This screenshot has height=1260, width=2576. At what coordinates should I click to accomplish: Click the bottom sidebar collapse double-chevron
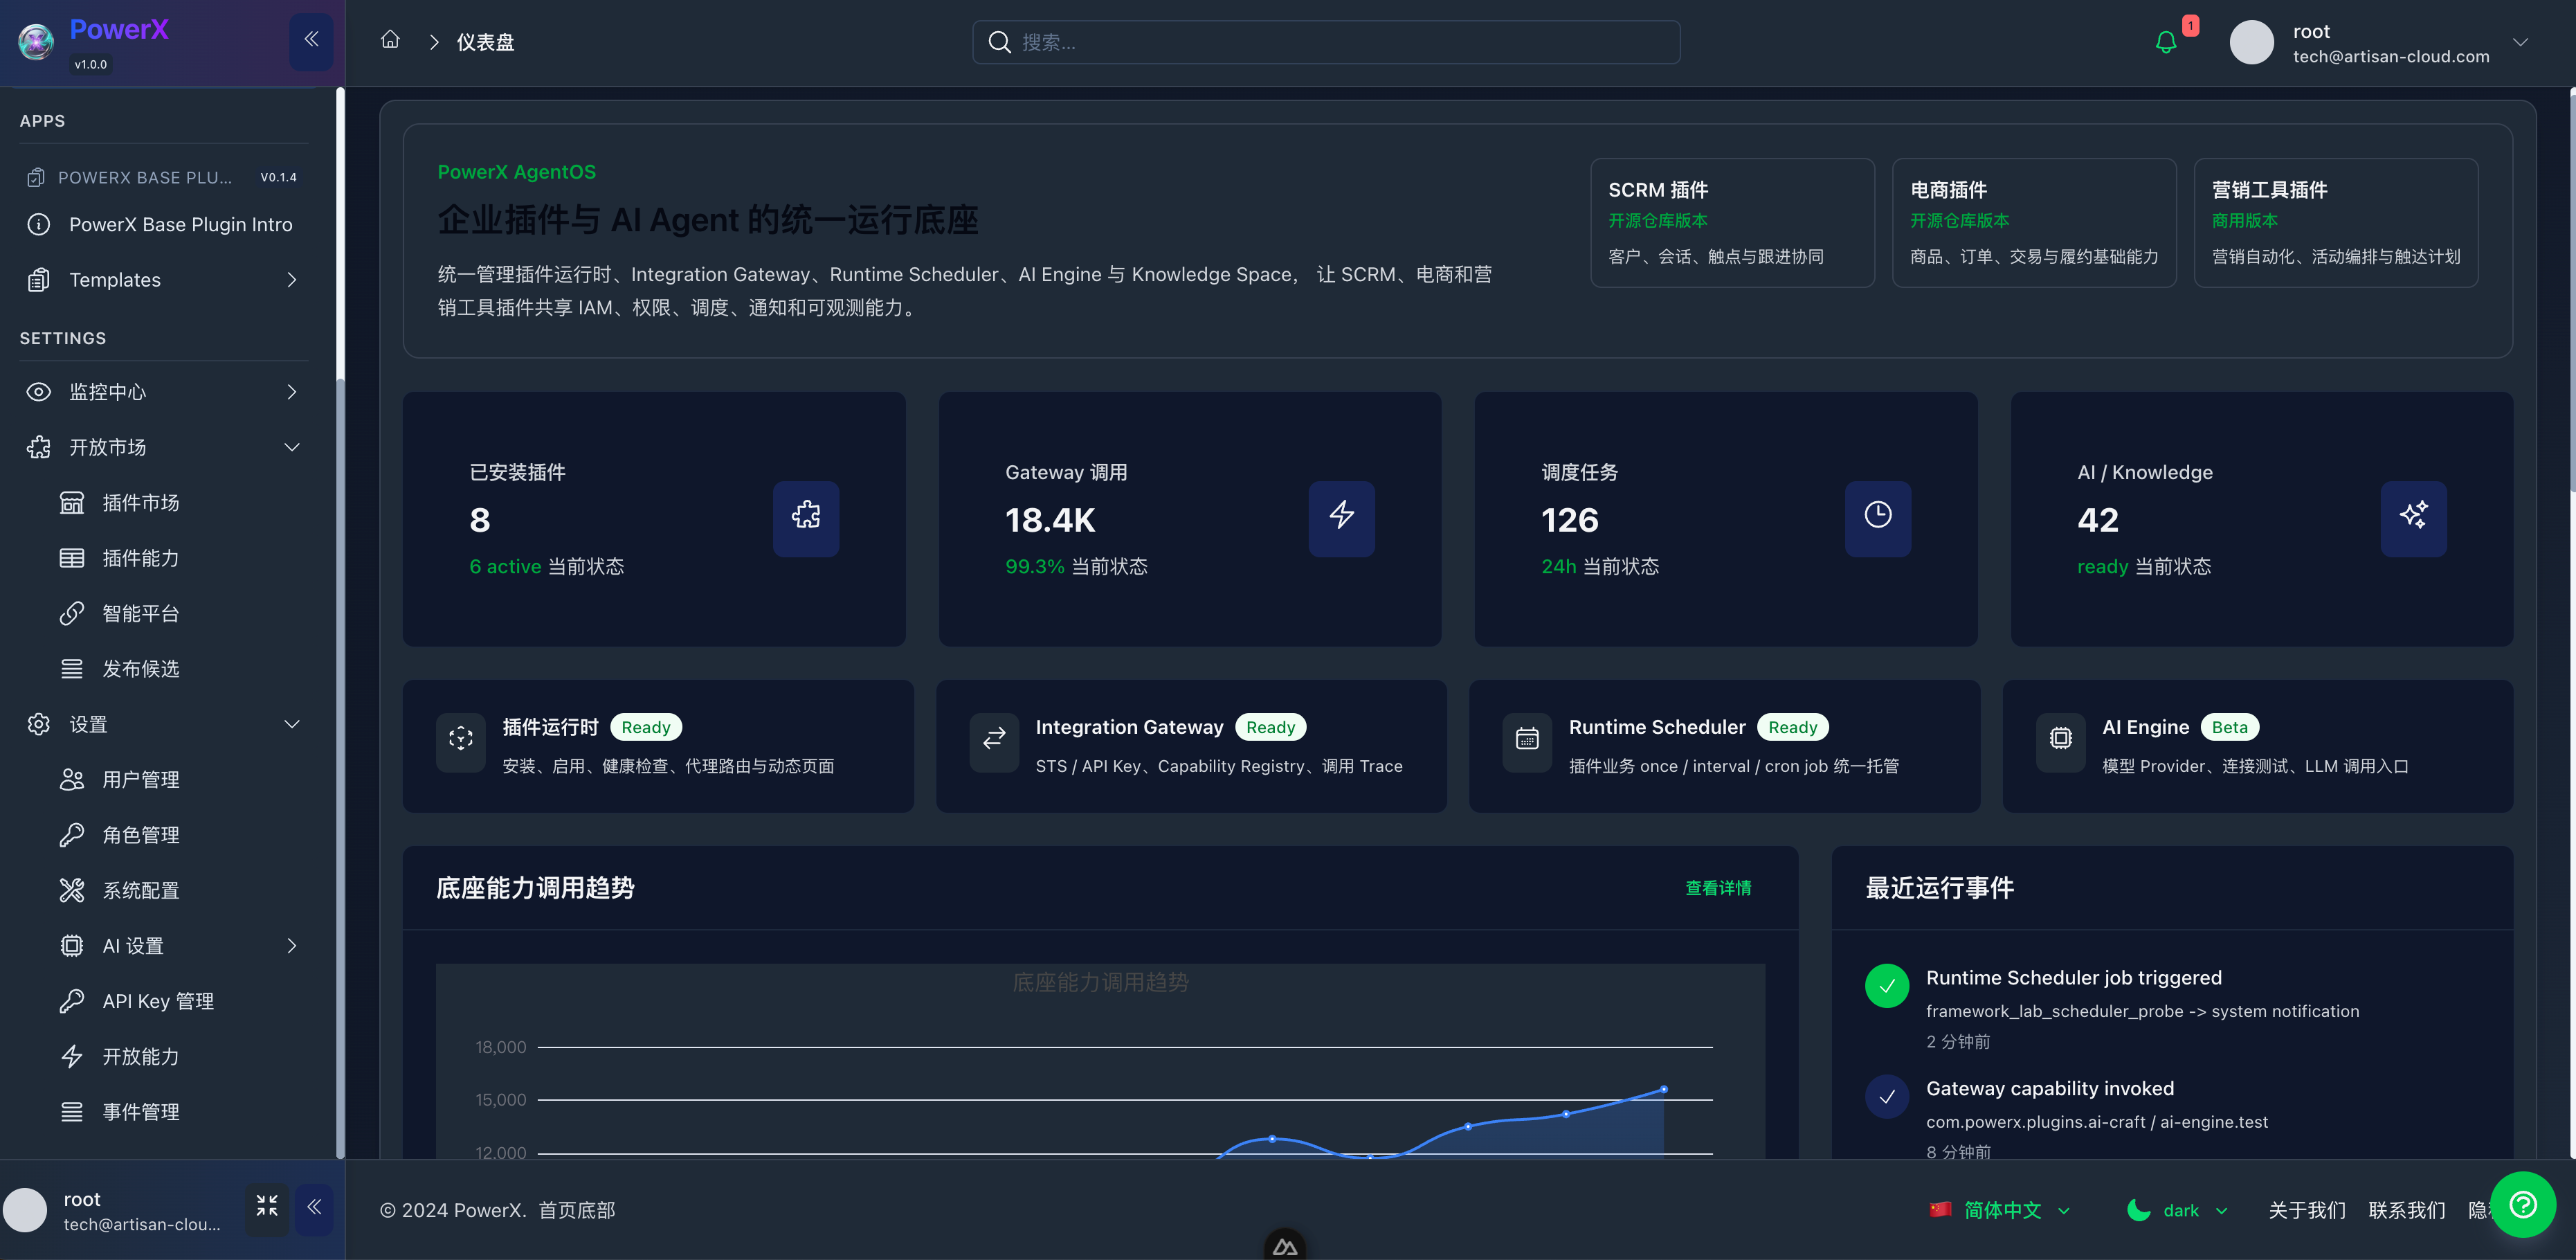[x=314, y=1207]
